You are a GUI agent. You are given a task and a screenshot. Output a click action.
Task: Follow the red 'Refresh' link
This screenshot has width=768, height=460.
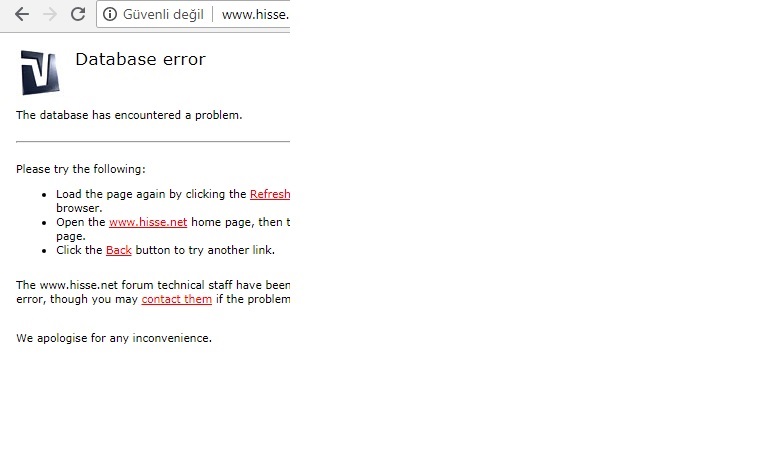tap(269, 194)
